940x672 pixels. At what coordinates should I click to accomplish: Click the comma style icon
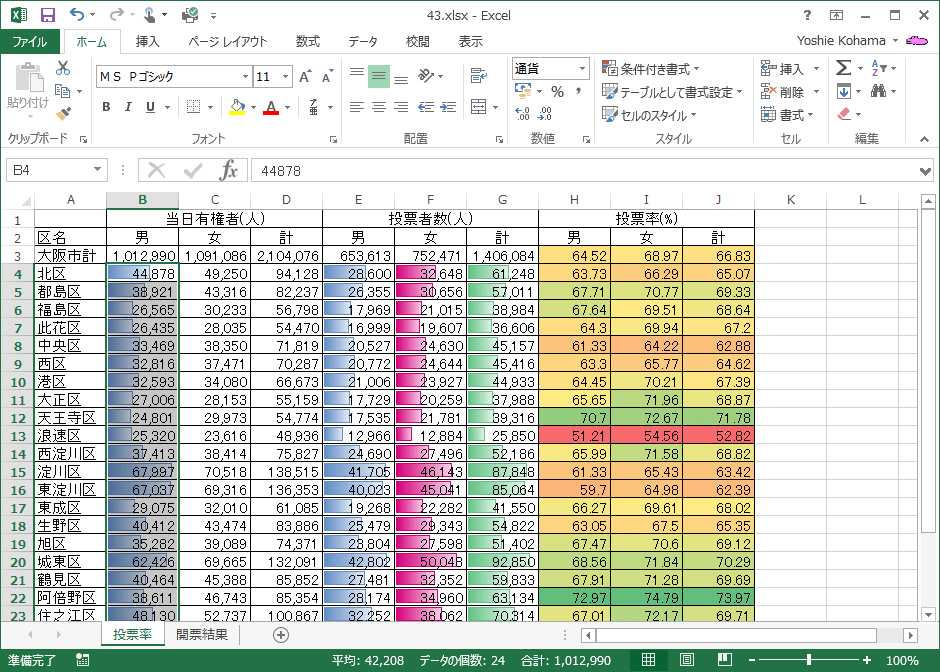point(579,91)
